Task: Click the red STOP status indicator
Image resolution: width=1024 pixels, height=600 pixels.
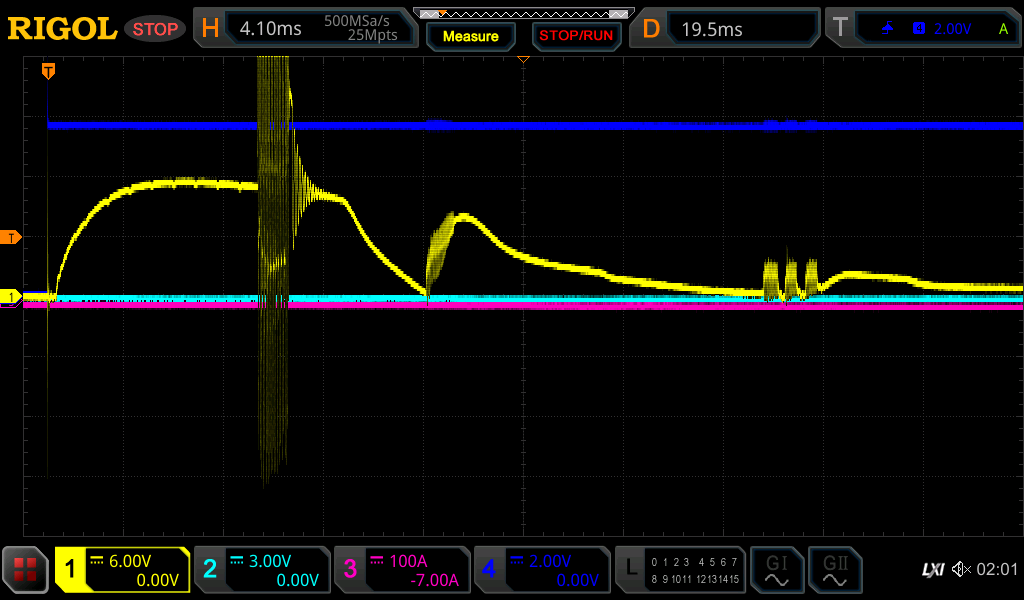Action: [x=155, y=29]
